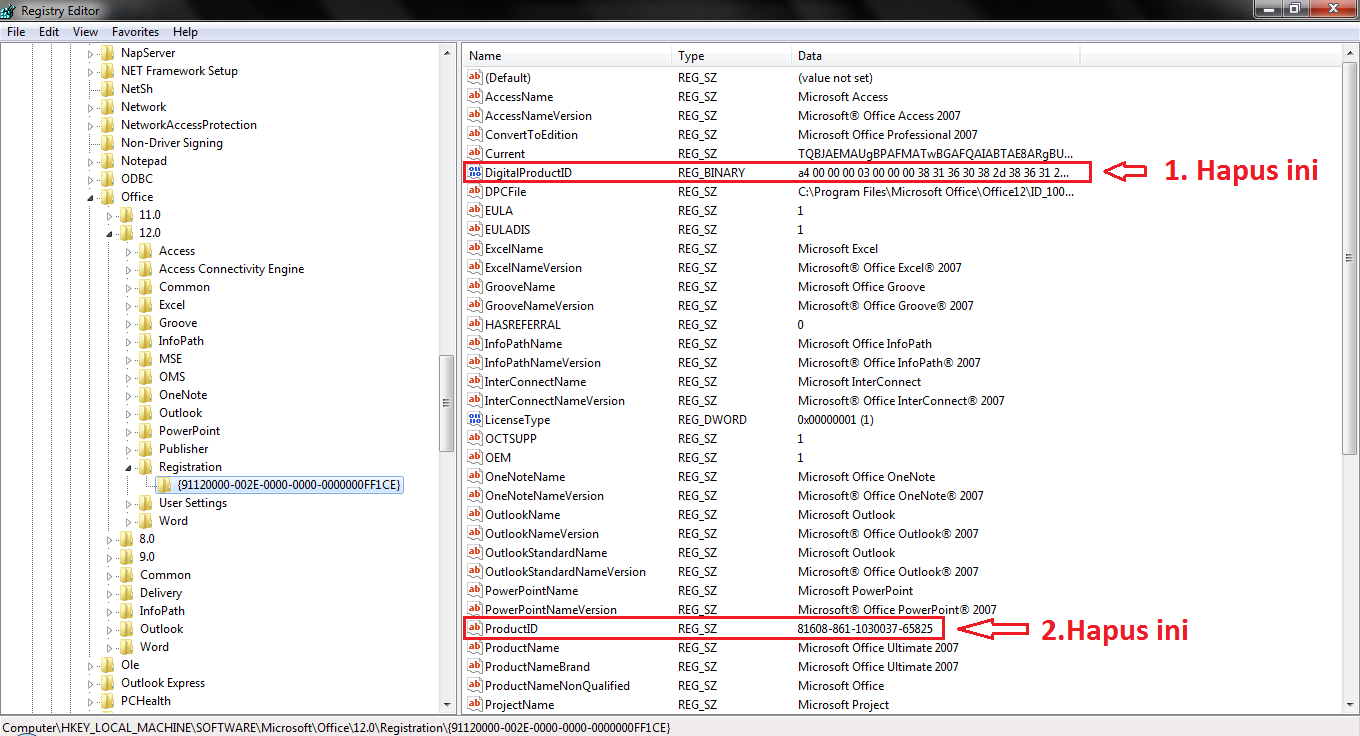Select the Non-Driver Signing key
Screen dimensions: 1360x736
point(172,143)
